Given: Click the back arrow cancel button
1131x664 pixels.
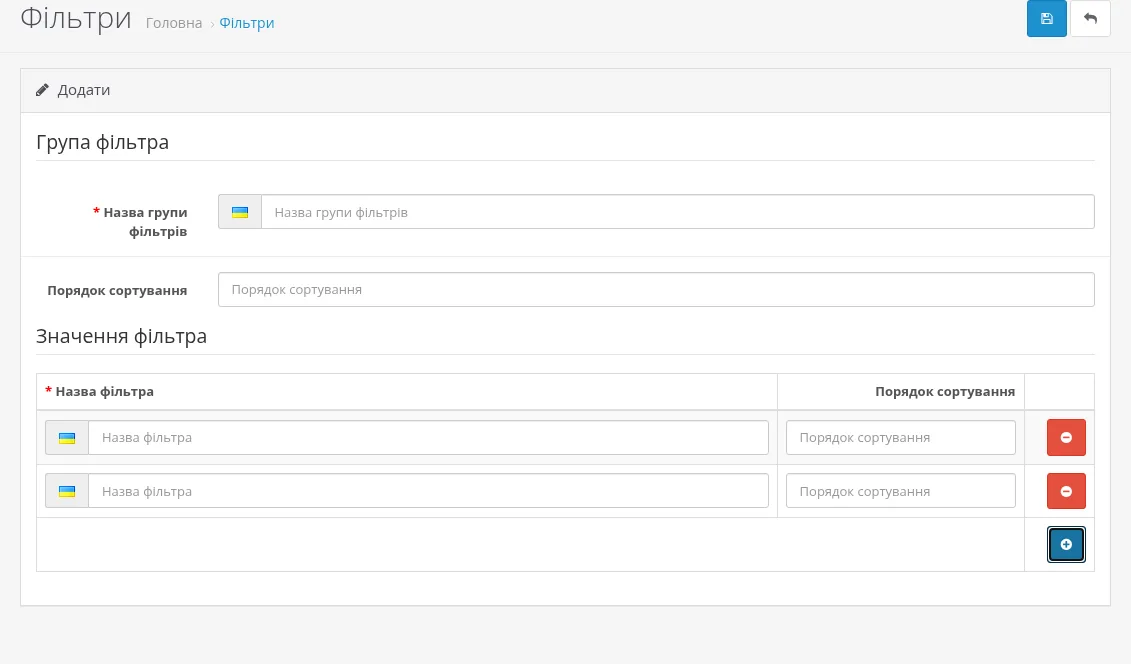Looking at the screenshot, I should (1090, 19).
